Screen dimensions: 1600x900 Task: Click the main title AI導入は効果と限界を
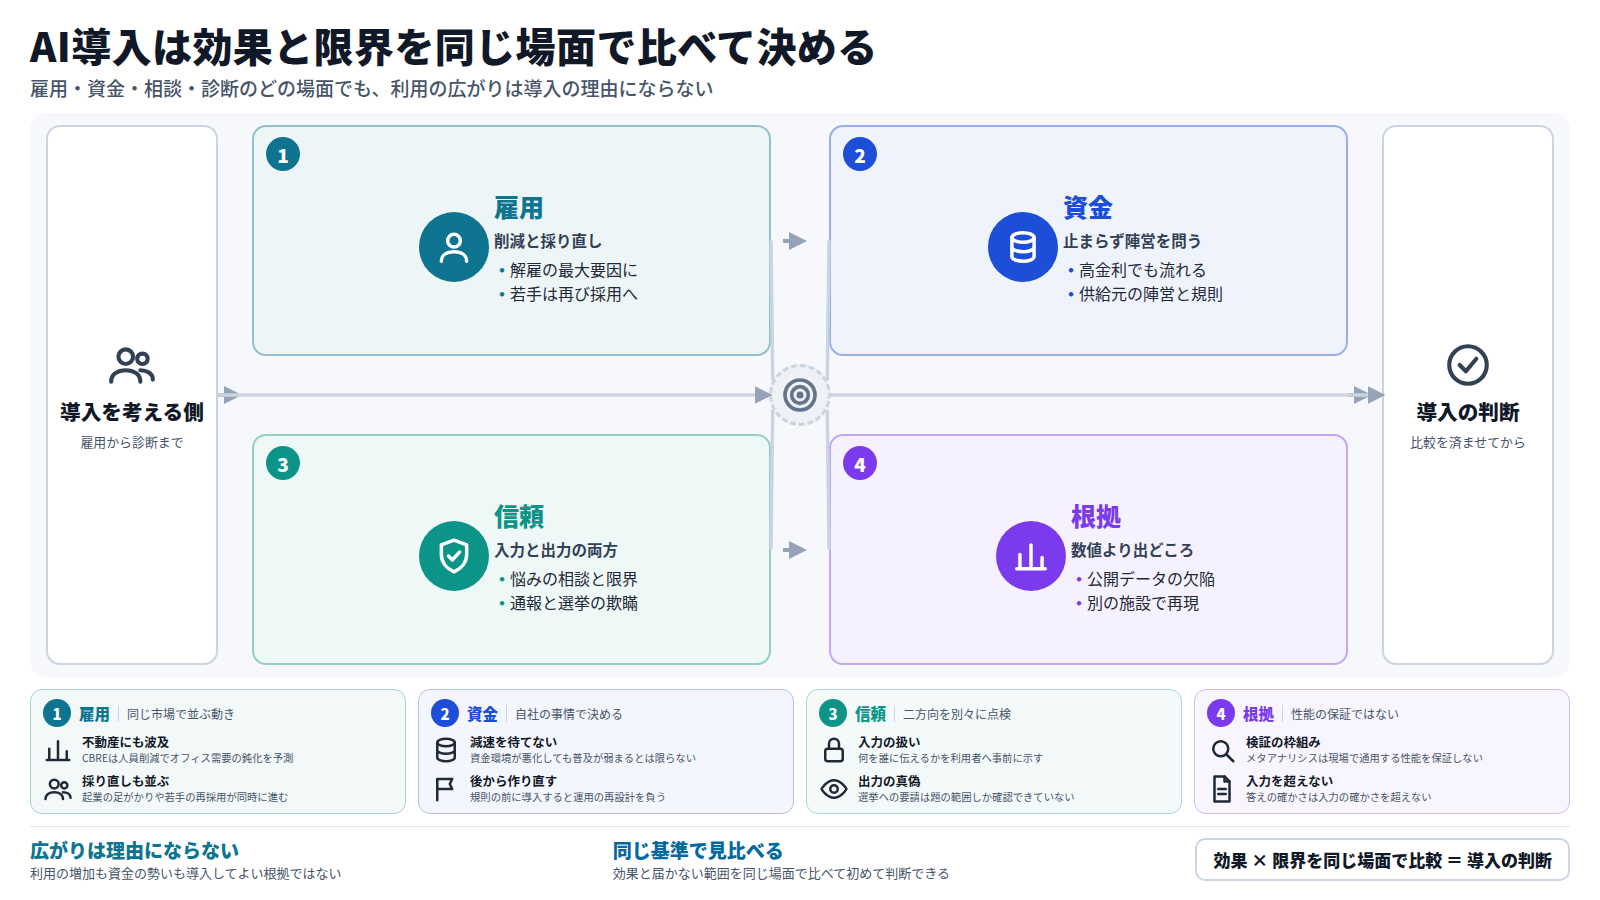(x=453, y=48)
